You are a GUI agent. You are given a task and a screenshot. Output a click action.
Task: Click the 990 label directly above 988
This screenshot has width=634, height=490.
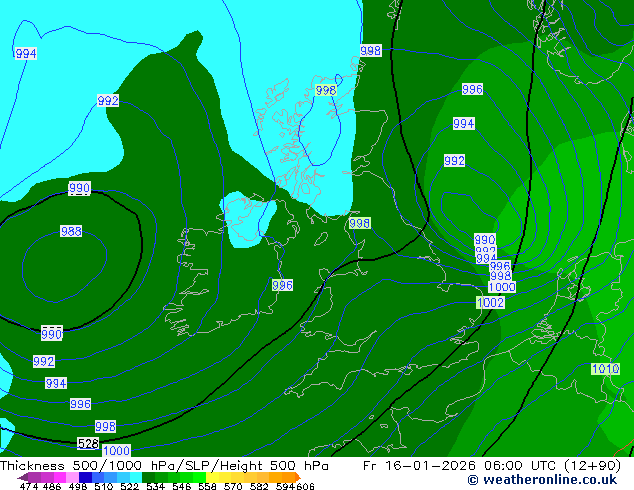[79, 188]
